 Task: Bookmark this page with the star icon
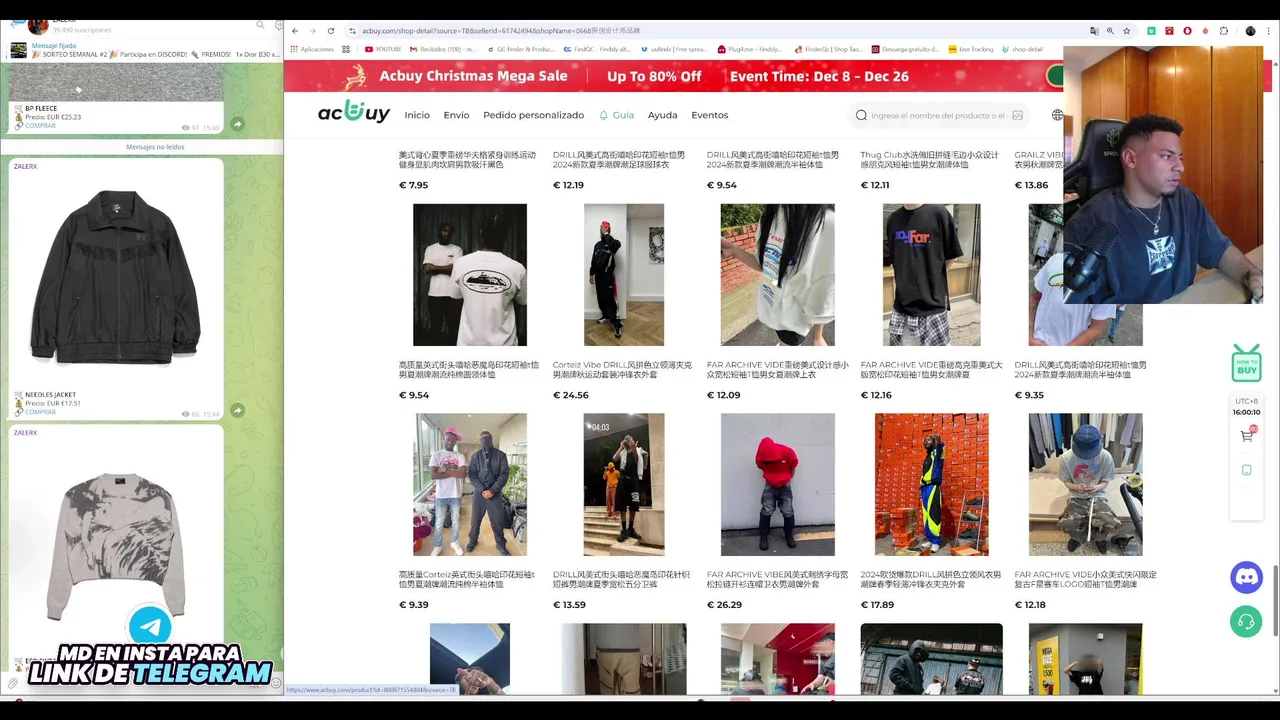[1127, 31]
